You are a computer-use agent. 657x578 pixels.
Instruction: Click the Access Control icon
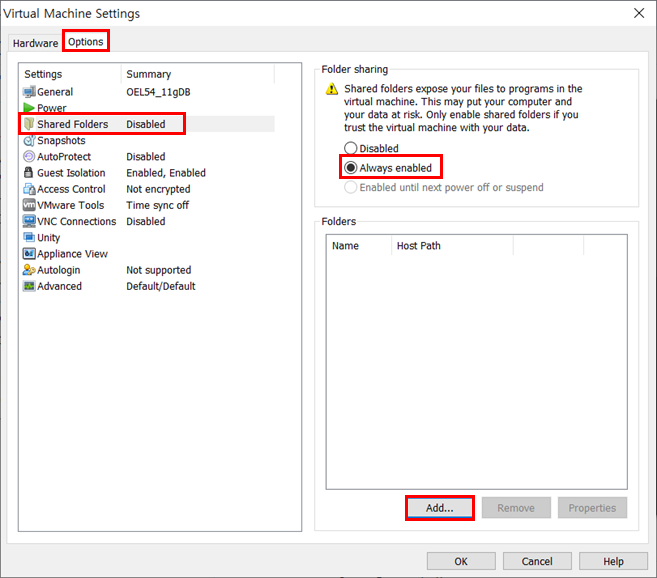coord(29,189)
